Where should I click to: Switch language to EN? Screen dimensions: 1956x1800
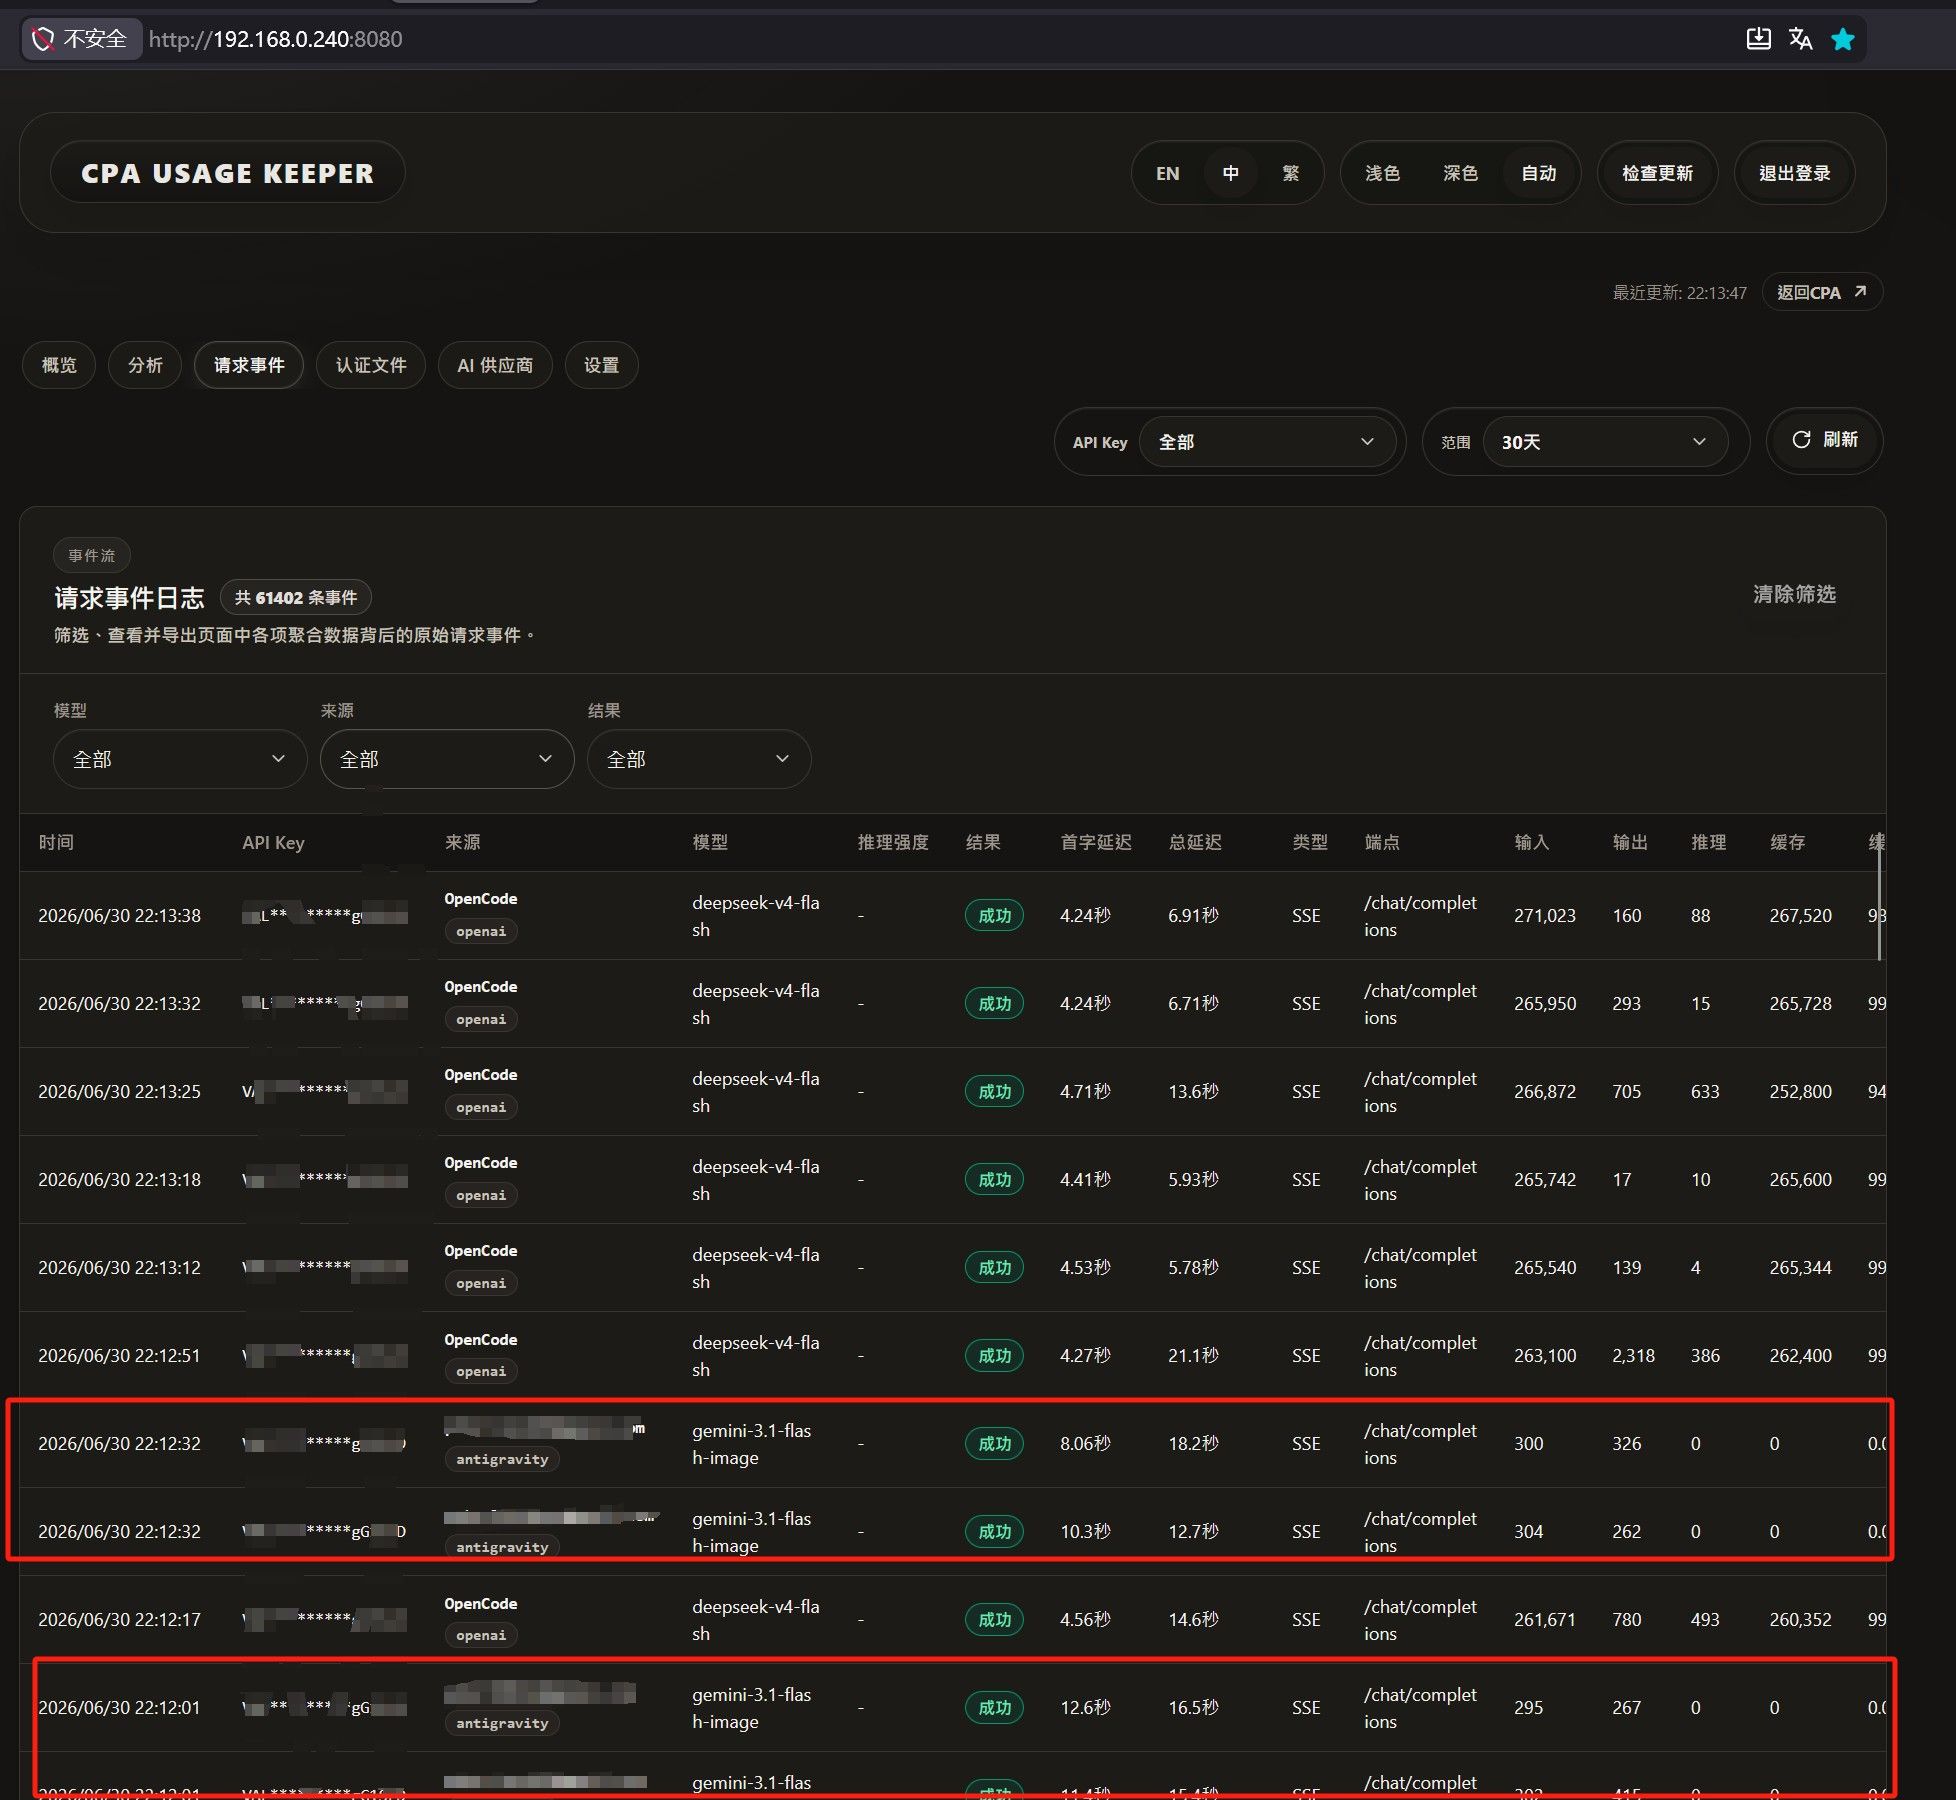(1167, 173)
